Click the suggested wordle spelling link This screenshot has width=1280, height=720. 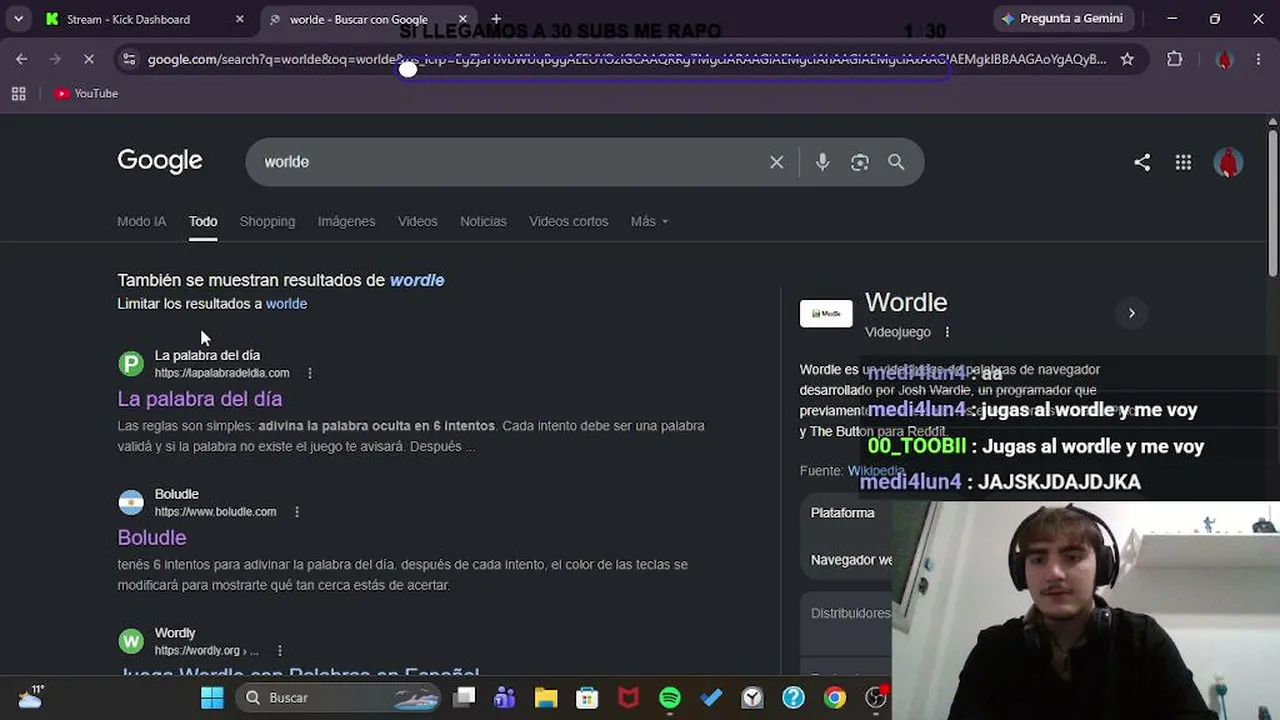417,280
